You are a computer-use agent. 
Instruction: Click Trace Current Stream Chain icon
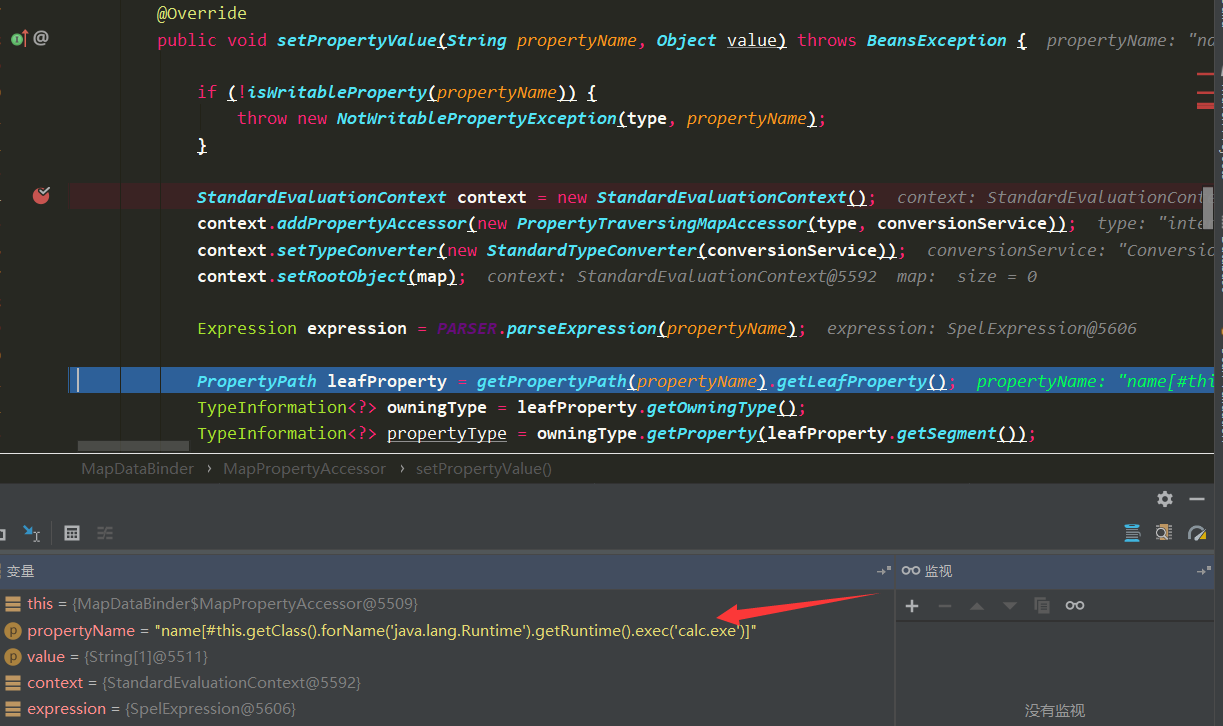[x=105, y=533]
